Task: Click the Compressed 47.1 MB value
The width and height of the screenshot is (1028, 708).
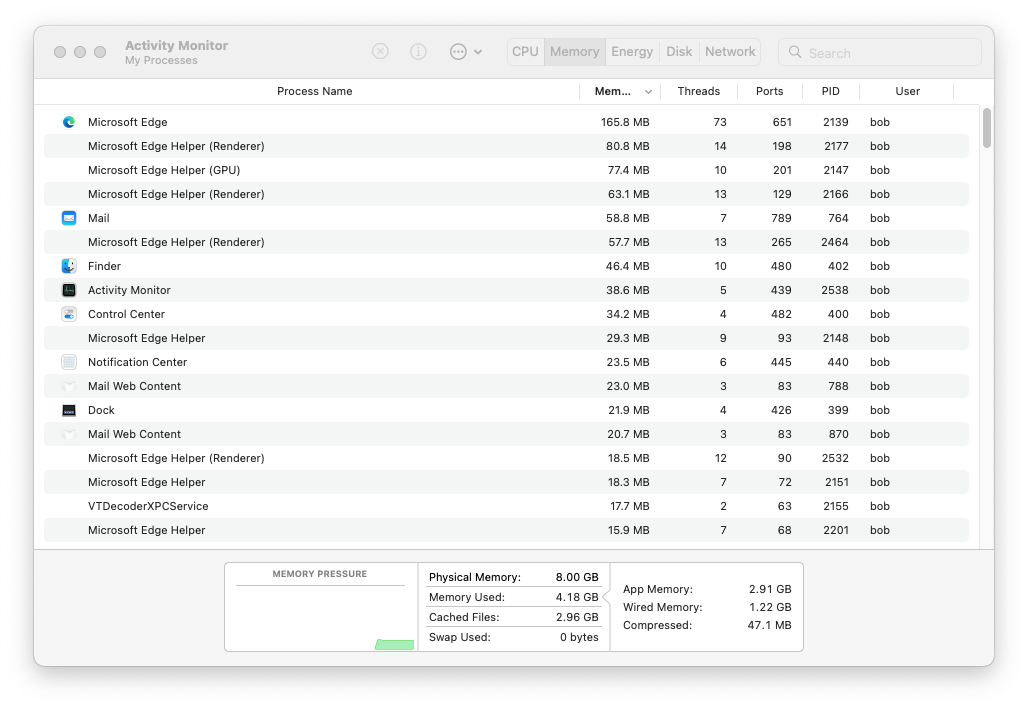Action: (x=769, y=625)
